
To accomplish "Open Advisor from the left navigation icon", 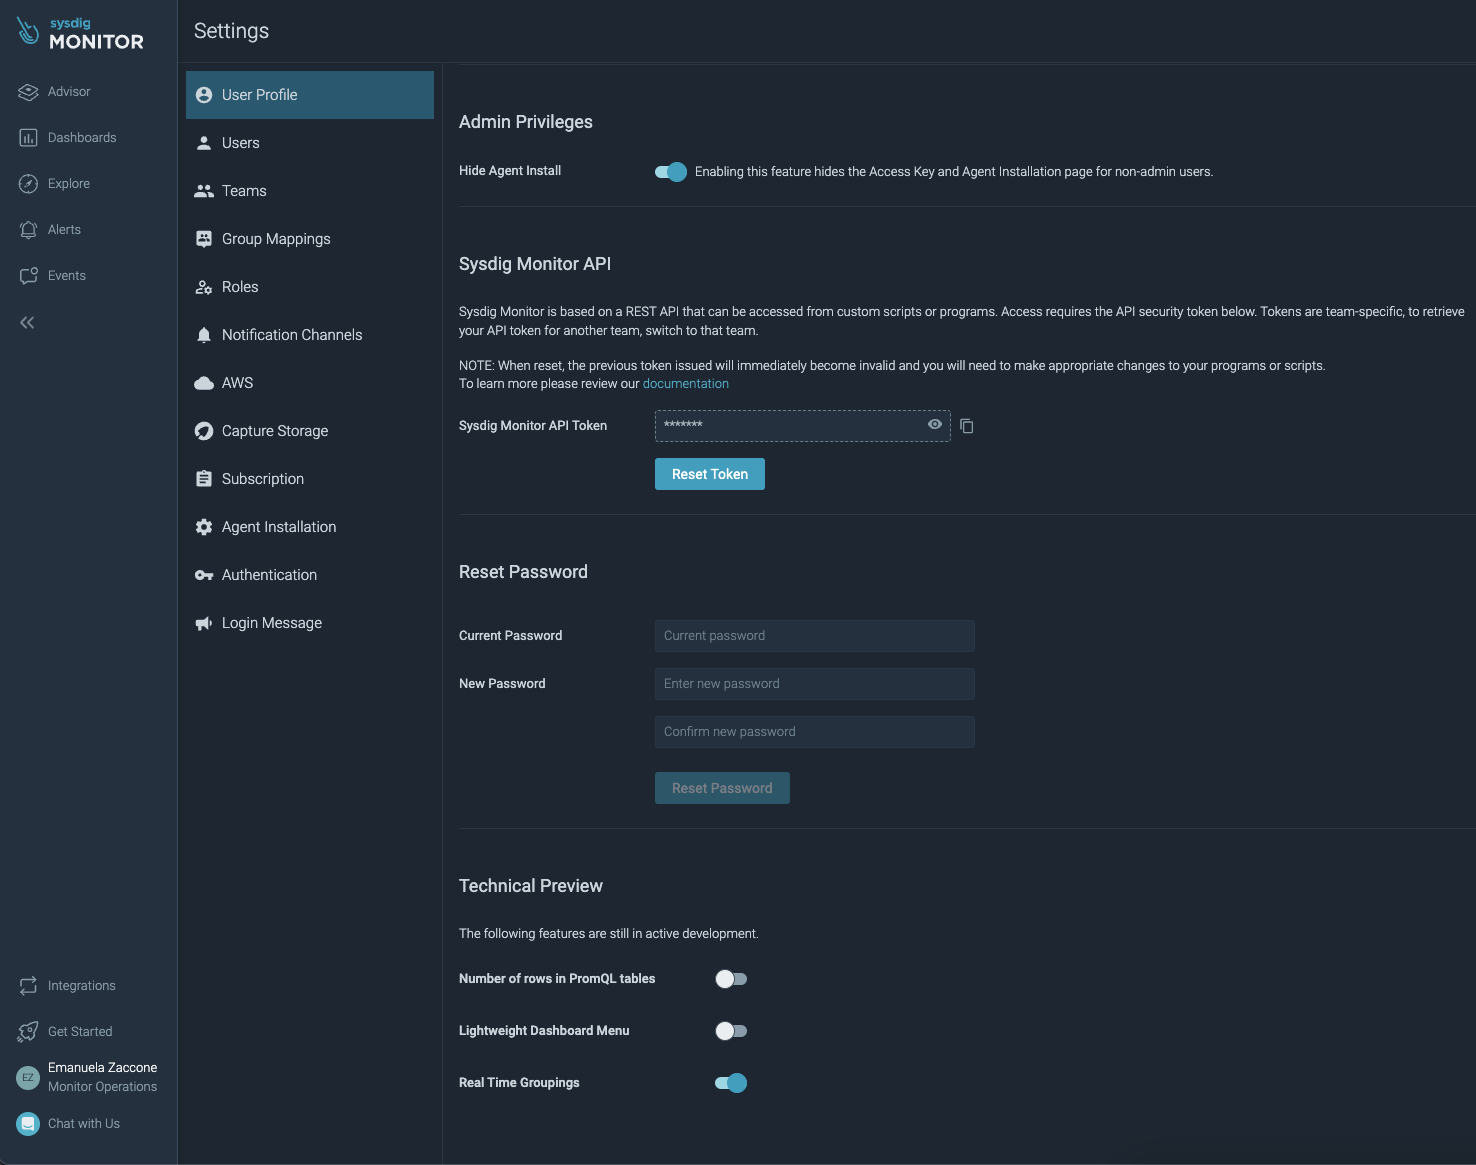I will coord(28,92).
